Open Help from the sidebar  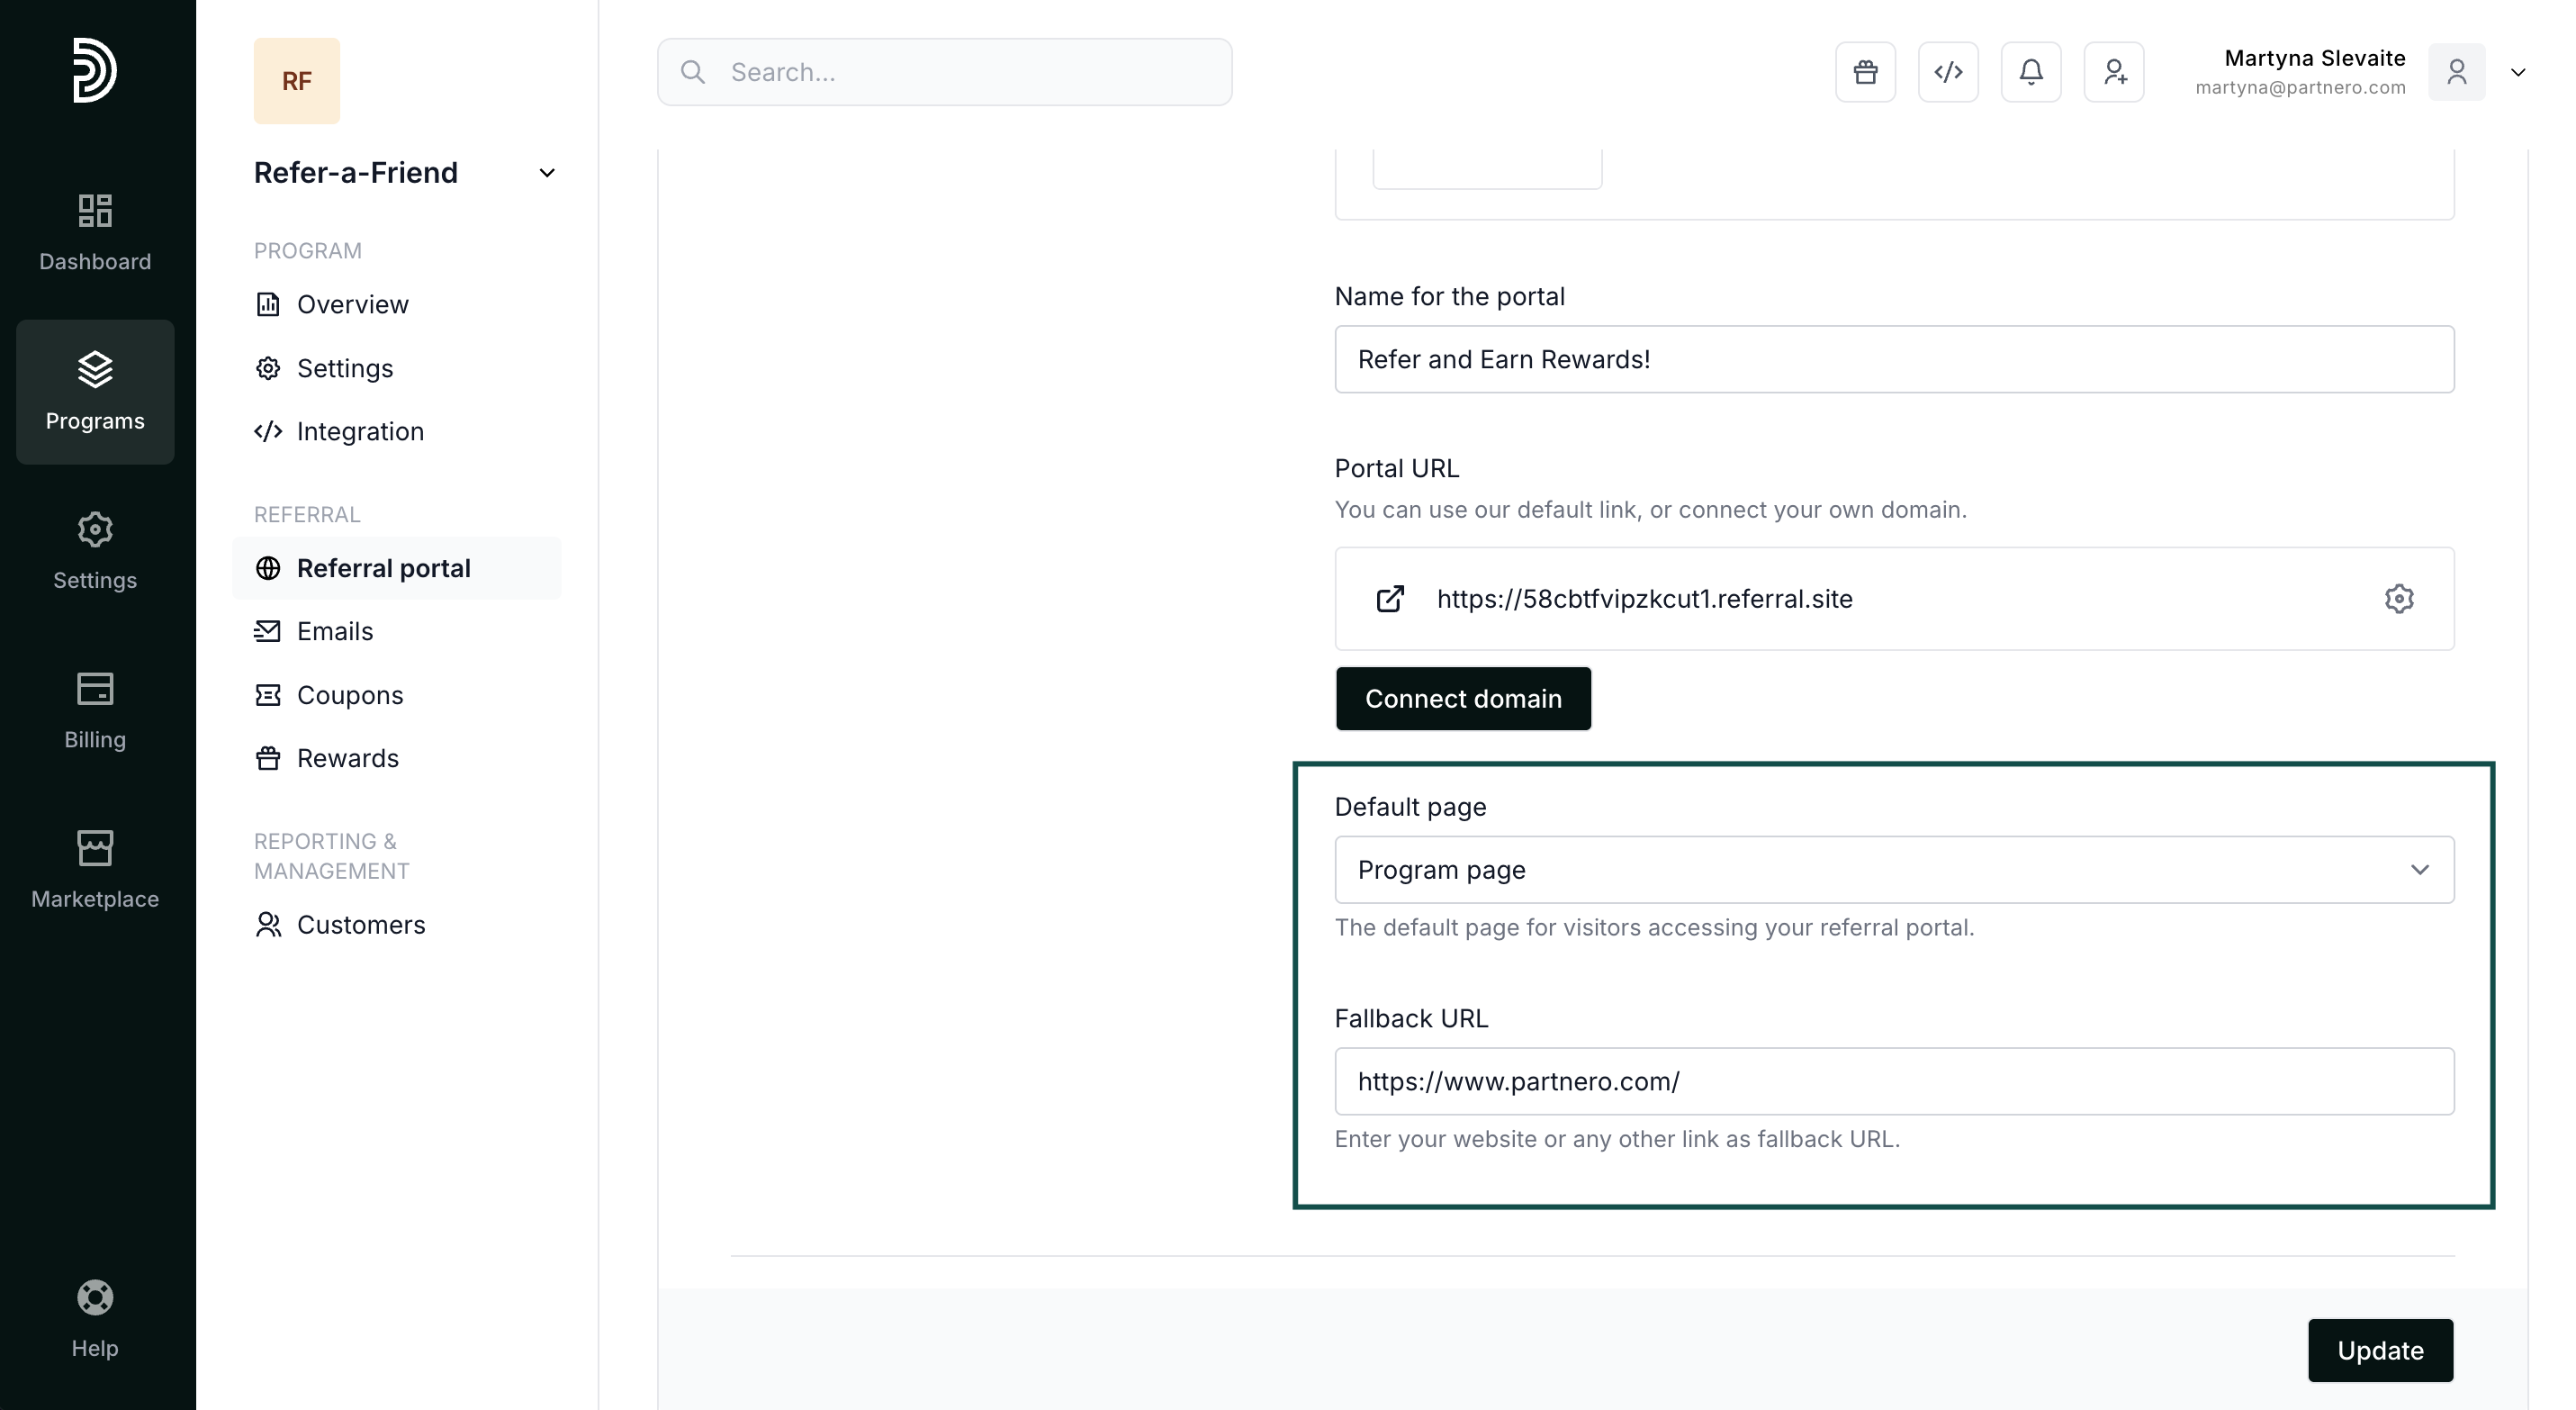tap(95, 1319)
